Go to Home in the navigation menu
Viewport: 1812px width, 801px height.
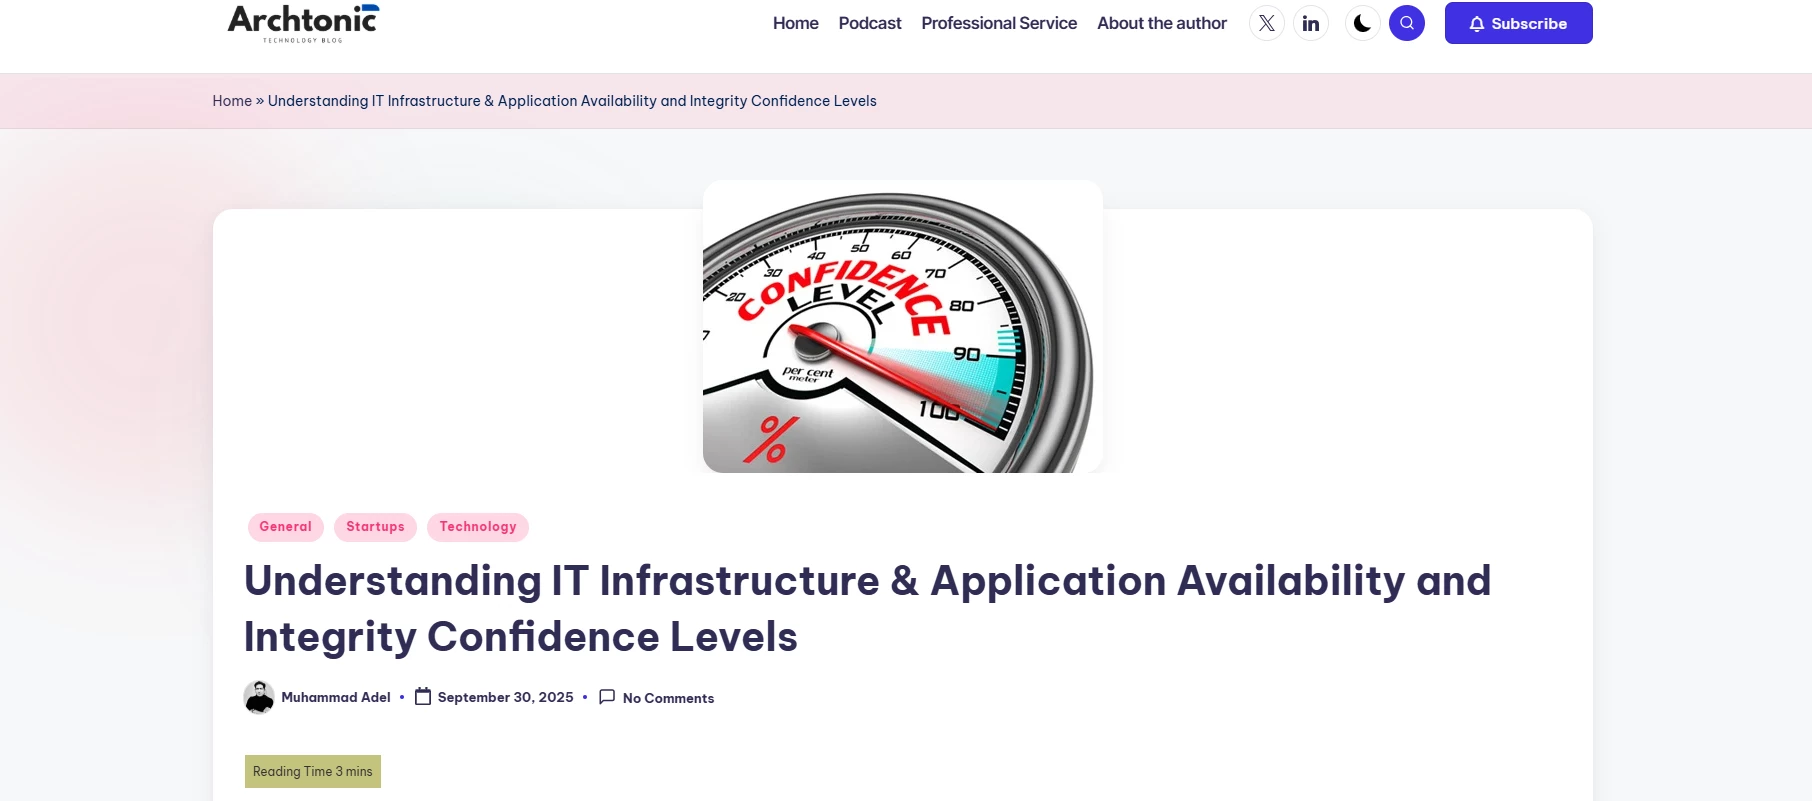point(796,23)
